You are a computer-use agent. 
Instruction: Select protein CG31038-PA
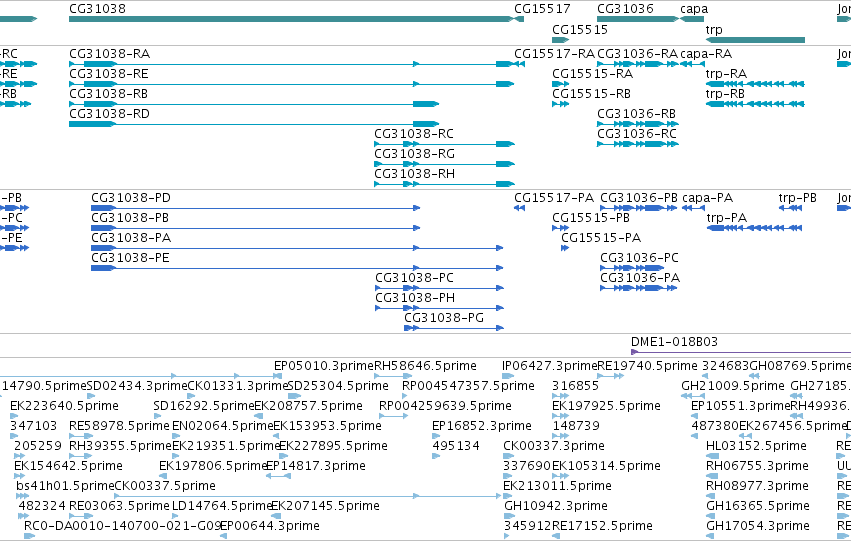tap(297, 249)
